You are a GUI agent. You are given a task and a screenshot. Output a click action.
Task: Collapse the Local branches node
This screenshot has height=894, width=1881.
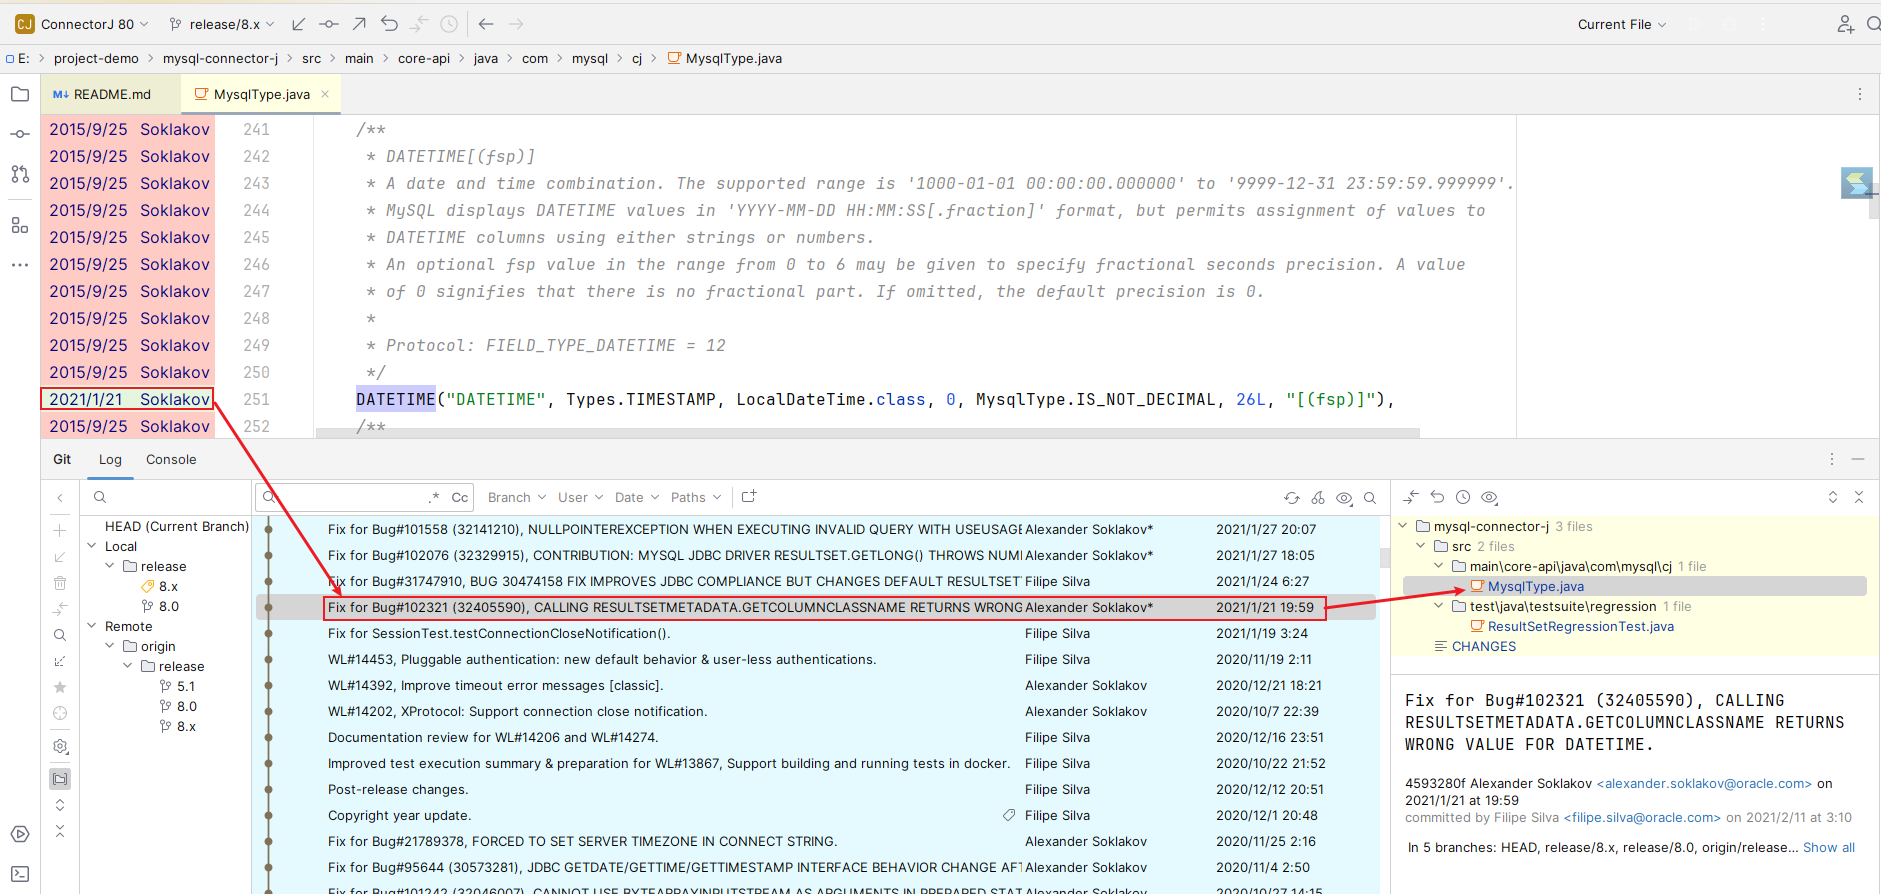coord(92,546)
